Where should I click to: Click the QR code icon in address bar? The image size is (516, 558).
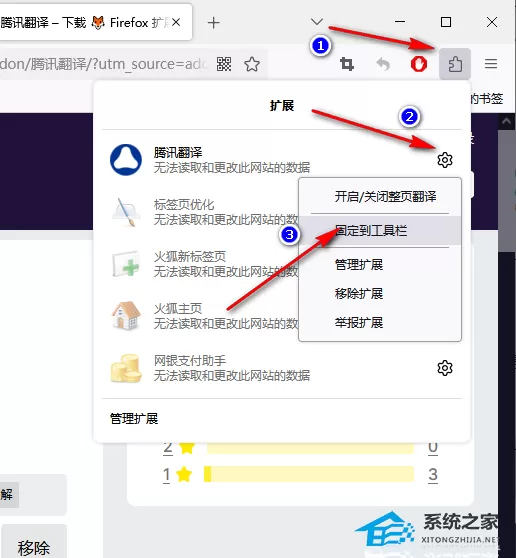click(x=224, y=64)
